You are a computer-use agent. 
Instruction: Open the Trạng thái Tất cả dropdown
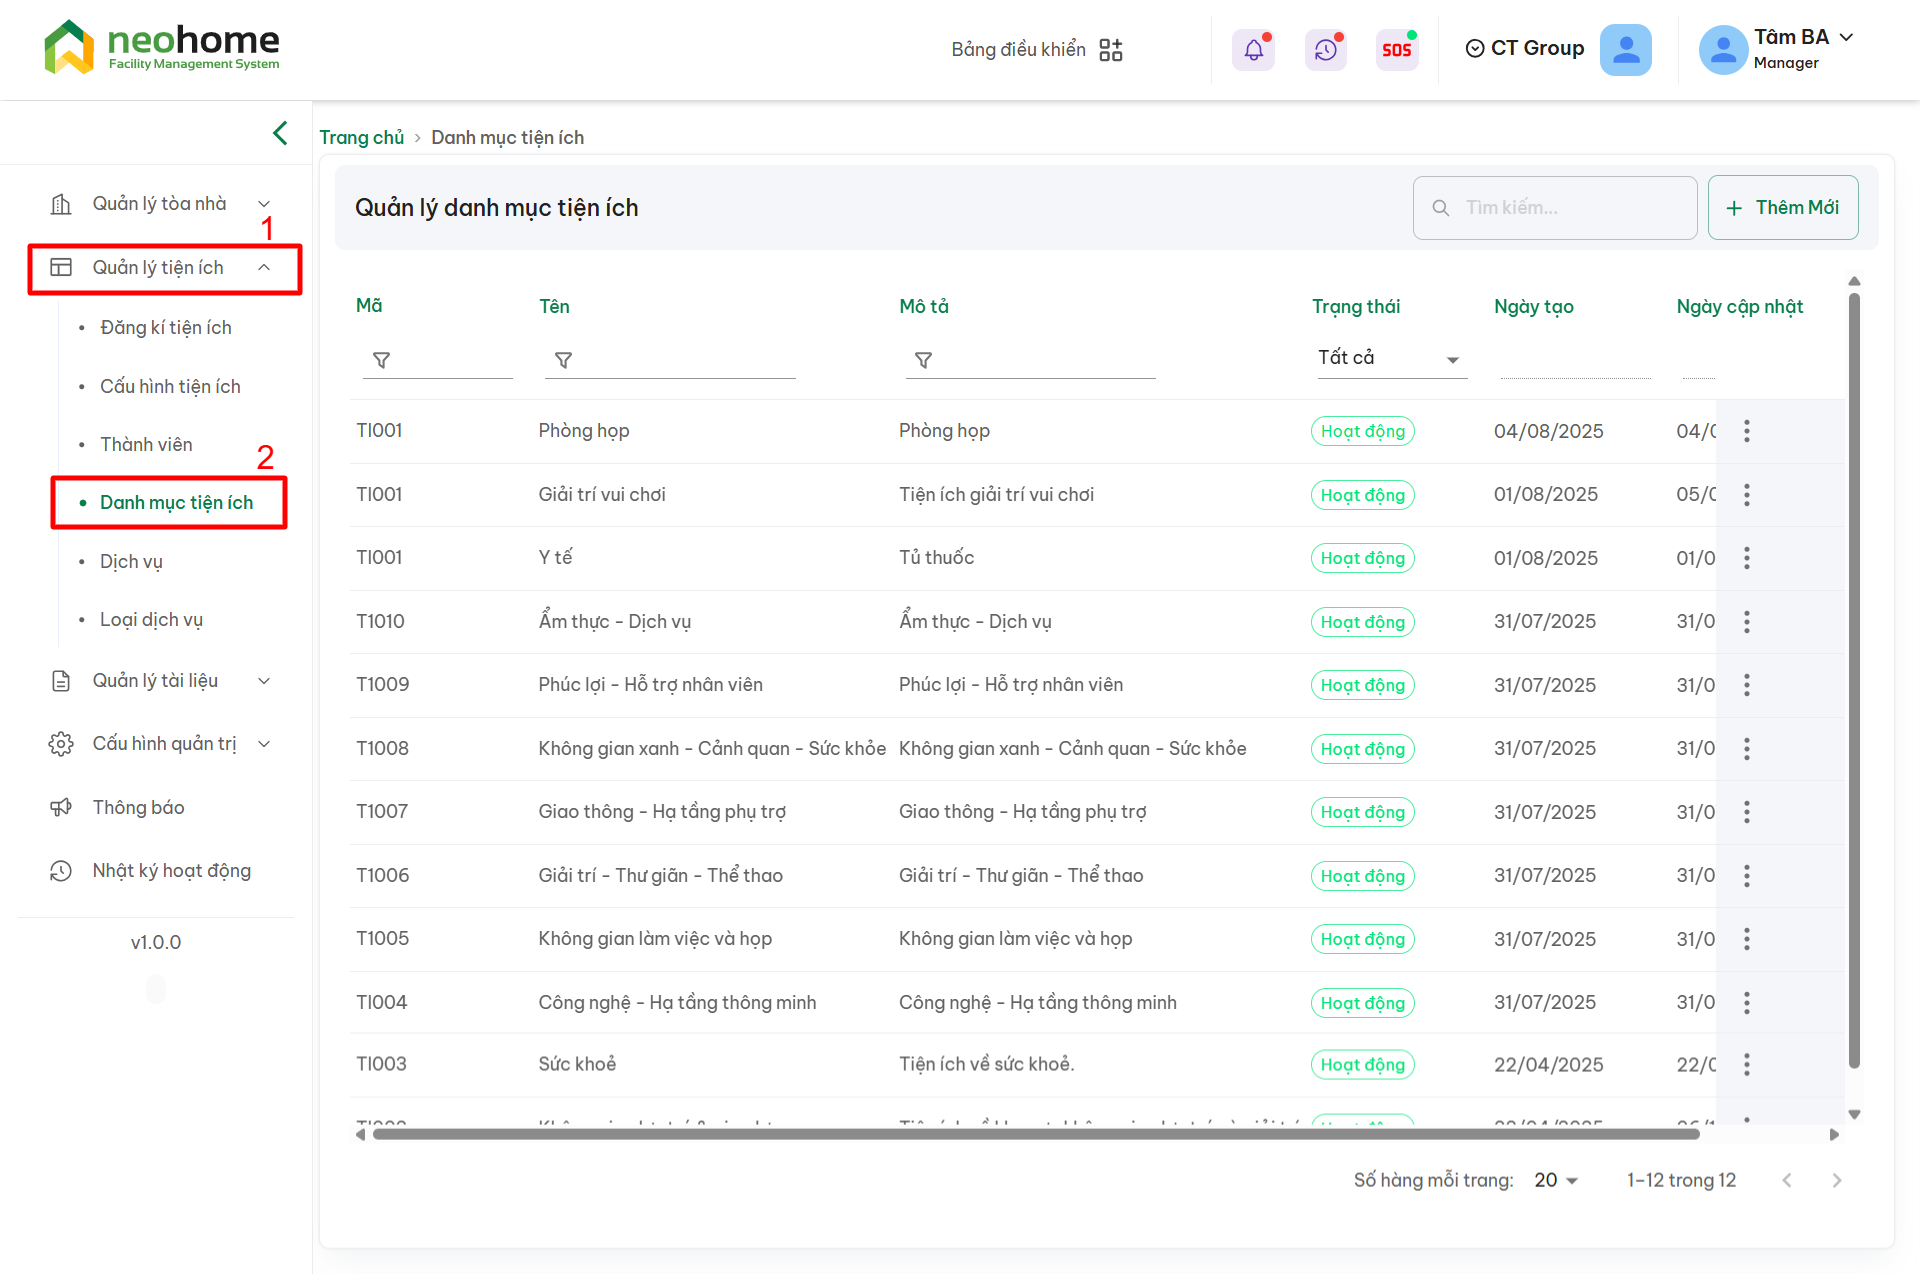coord(1389,358)
